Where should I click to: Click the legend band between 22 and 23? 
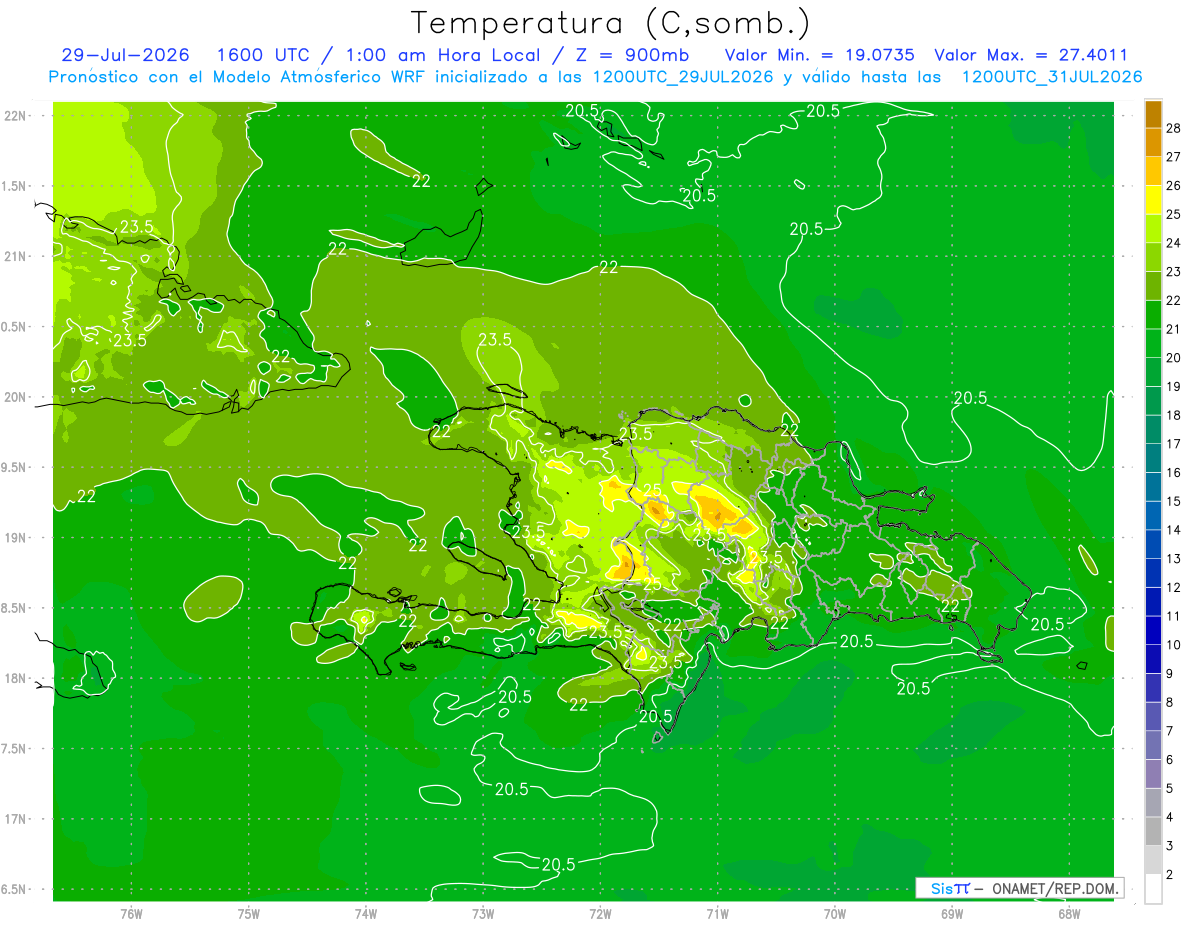tap(1153, 286)
